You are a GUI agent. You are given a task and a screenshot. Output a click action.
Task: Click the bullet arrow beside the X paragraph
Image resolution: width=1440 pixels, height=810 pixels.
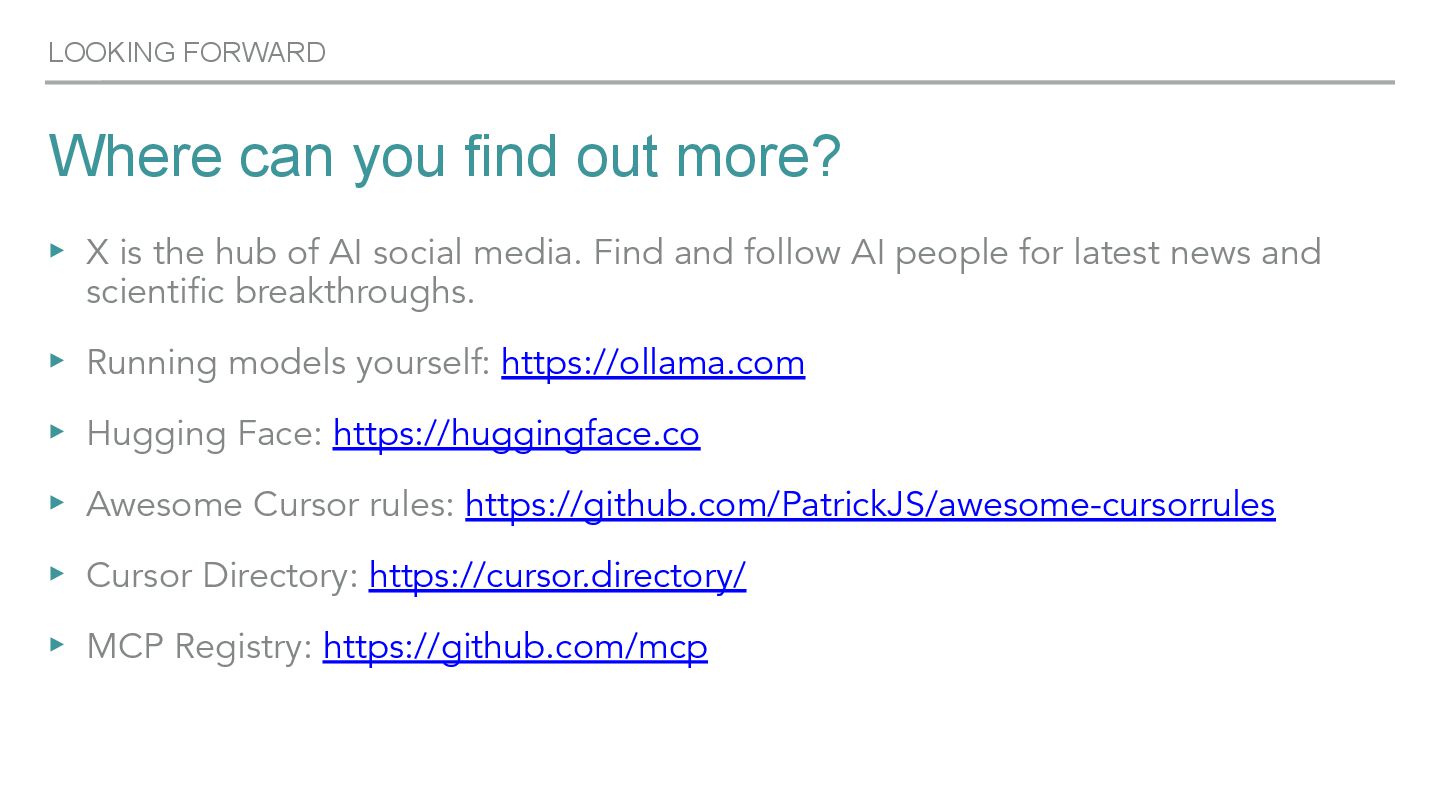click(57, 249)
